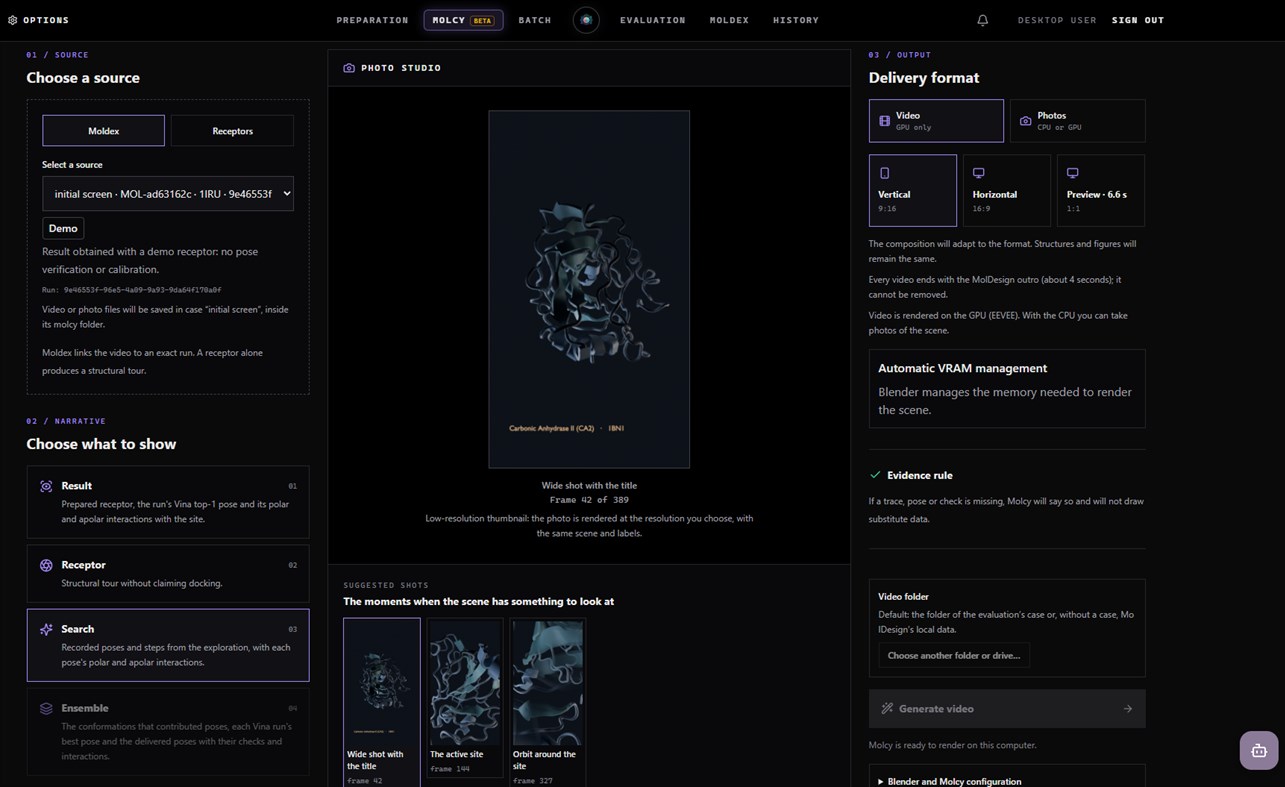Pick the Orbit around the site thumbnail
This screenshot has width=1285, height=787.
[547, 702]
